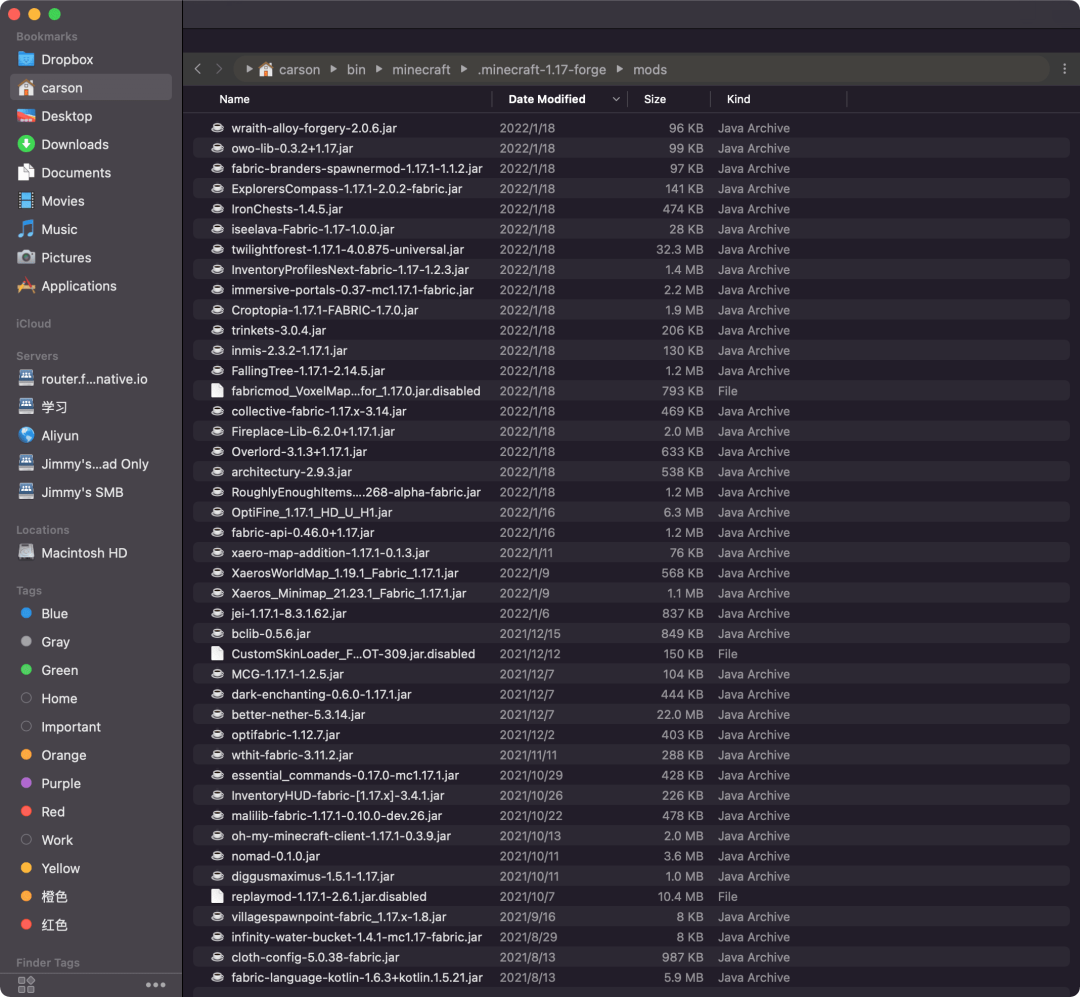This screenshot has width=1080, height=997.
Task: Click the sidebar layout icon at bottom left
Action: click(26, 985)
